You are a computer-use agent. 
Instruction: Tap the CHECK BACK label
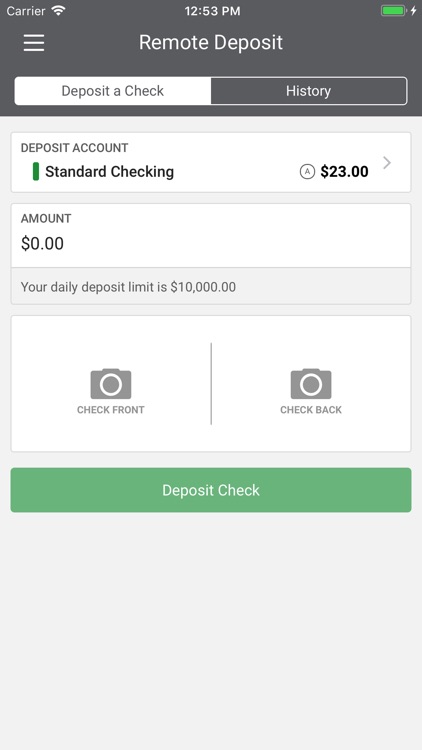pyautogui.click(x=311, y=410)
